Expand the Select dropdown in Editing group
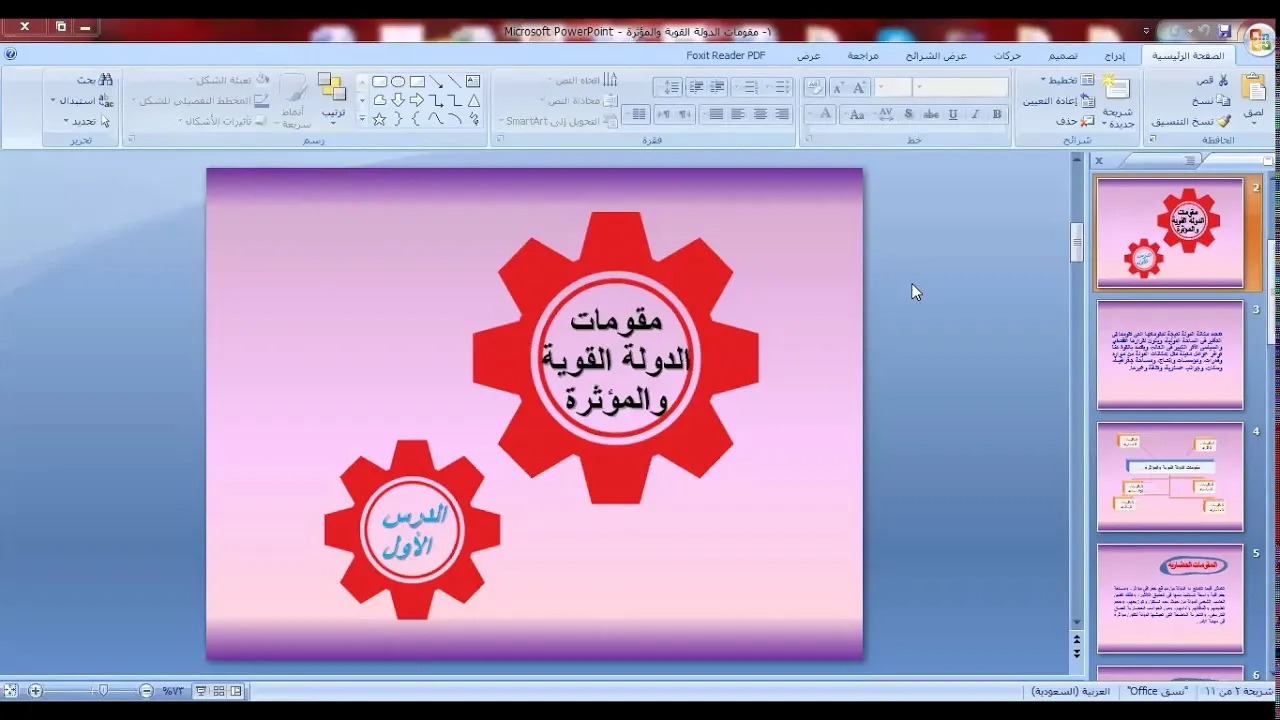This screenshot has width=1280, height=720. pyautogui.click(x=84, y=121)
